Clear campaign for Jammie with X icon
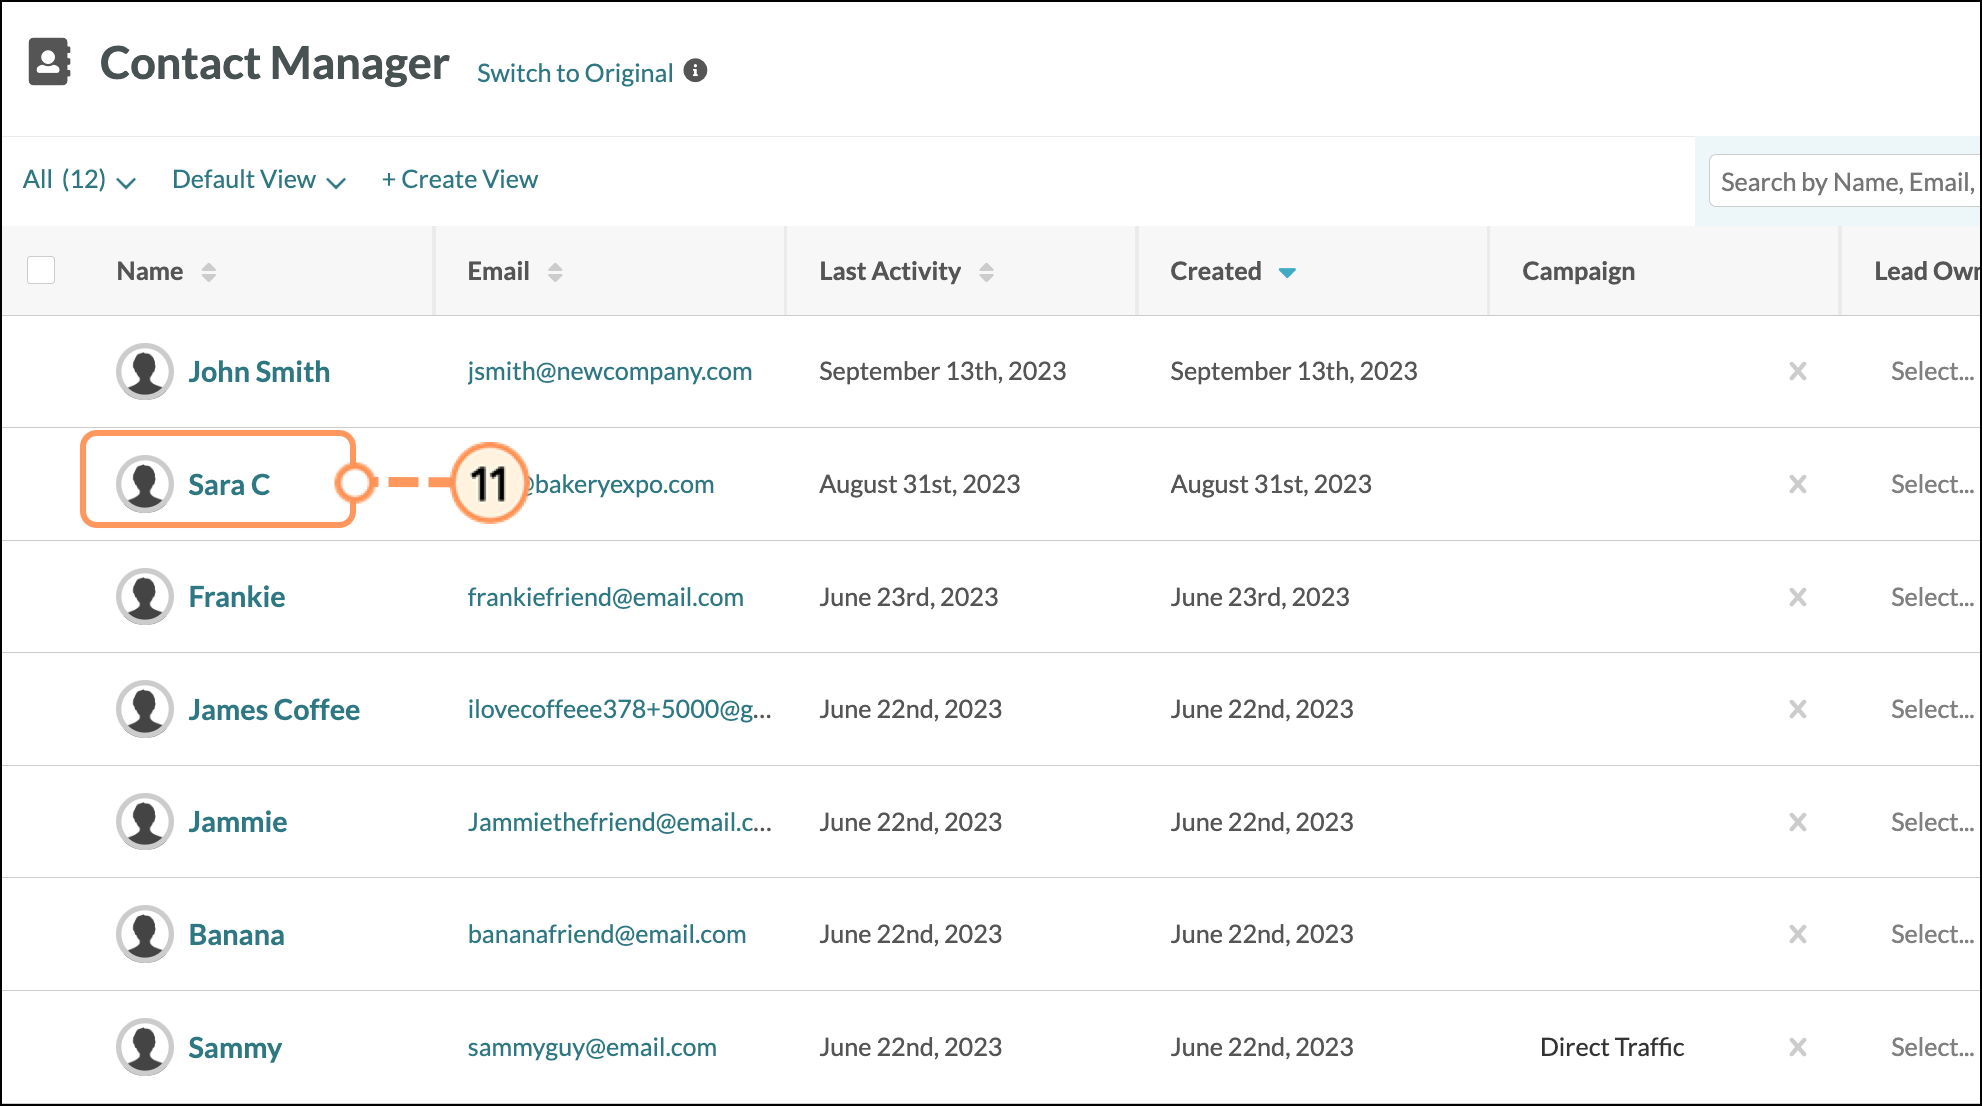1982x1106 pixels. coord(1797,822)
